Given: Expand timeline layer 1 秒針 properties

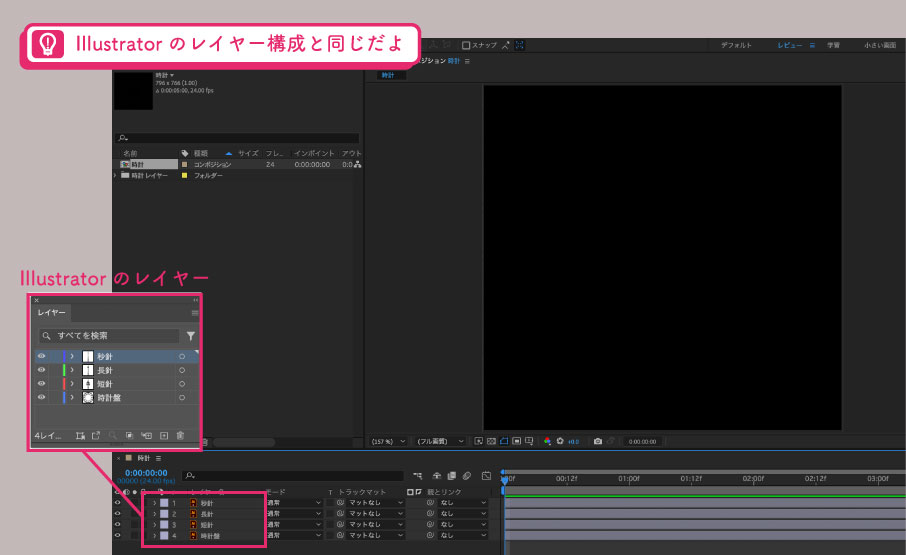Looking at the screenshot, I should (154, 503).
